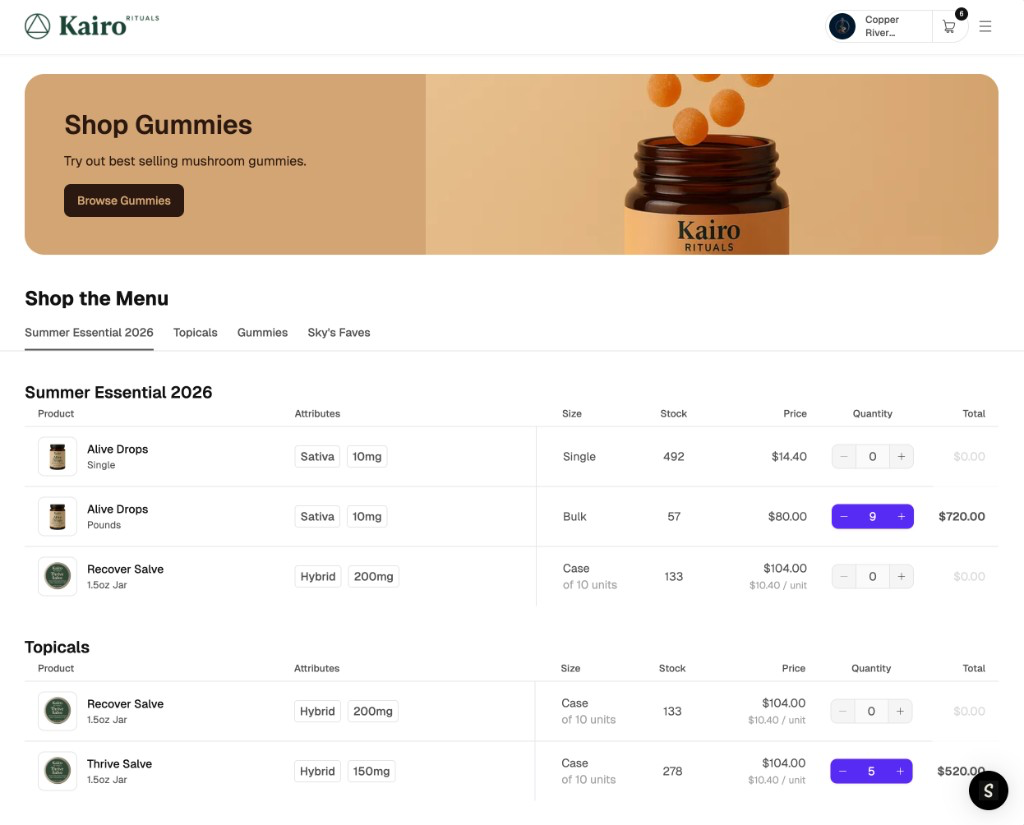
Task: Click the Browse Gummies button
Action: click(124, 201)
